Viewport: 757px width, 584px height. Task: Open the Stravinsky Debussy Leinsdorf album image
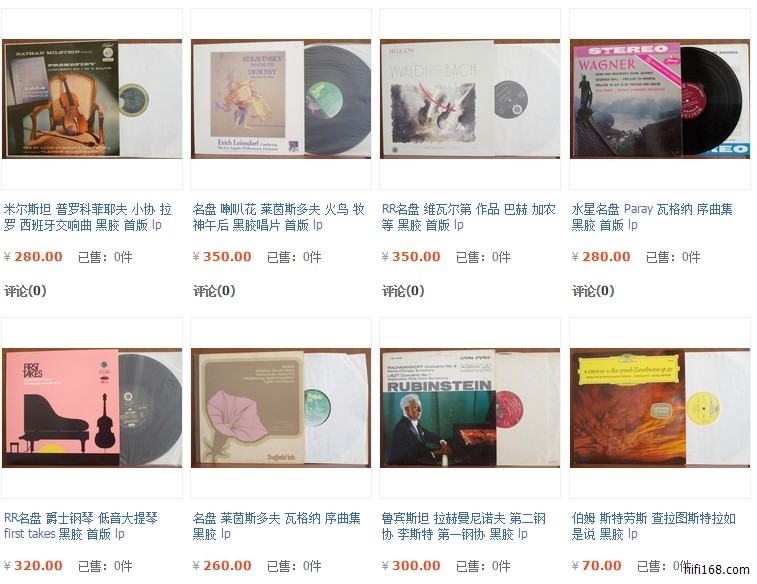click(x=281, y=99)
